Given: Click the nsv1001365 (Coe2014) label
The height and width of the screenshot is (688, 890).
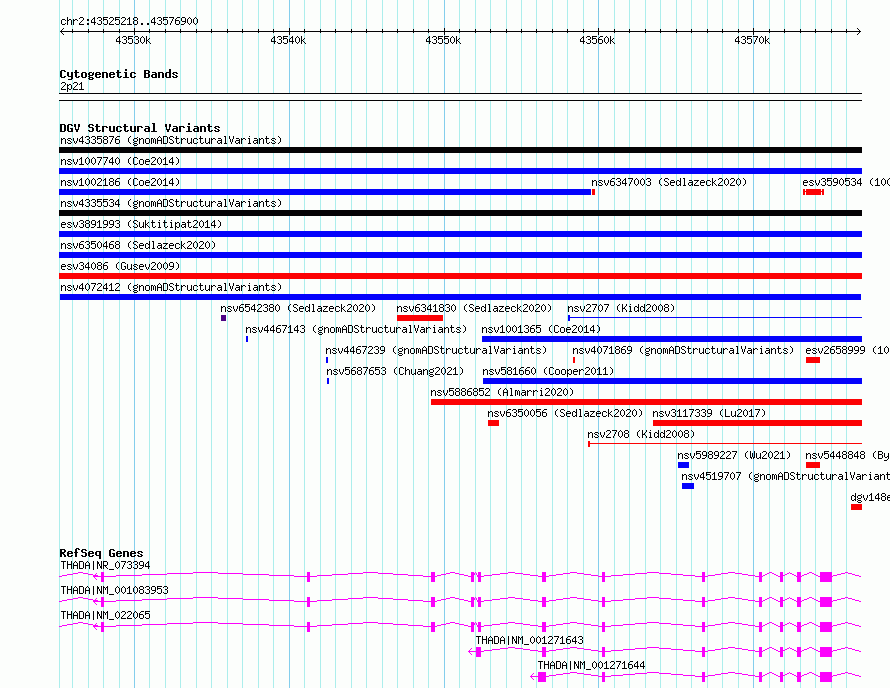Looking at the screenshot, I should (541, 329).
